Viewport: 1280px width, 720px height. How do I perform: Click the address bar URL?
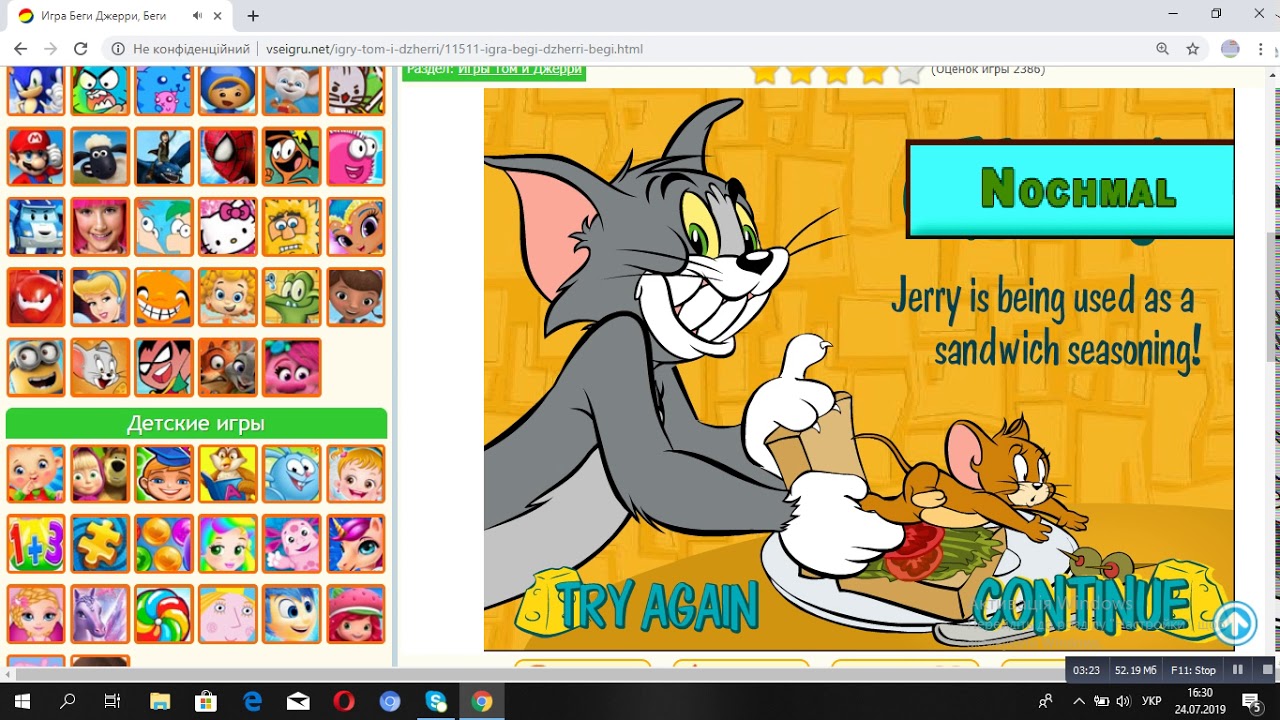click(x=454, y=49)
